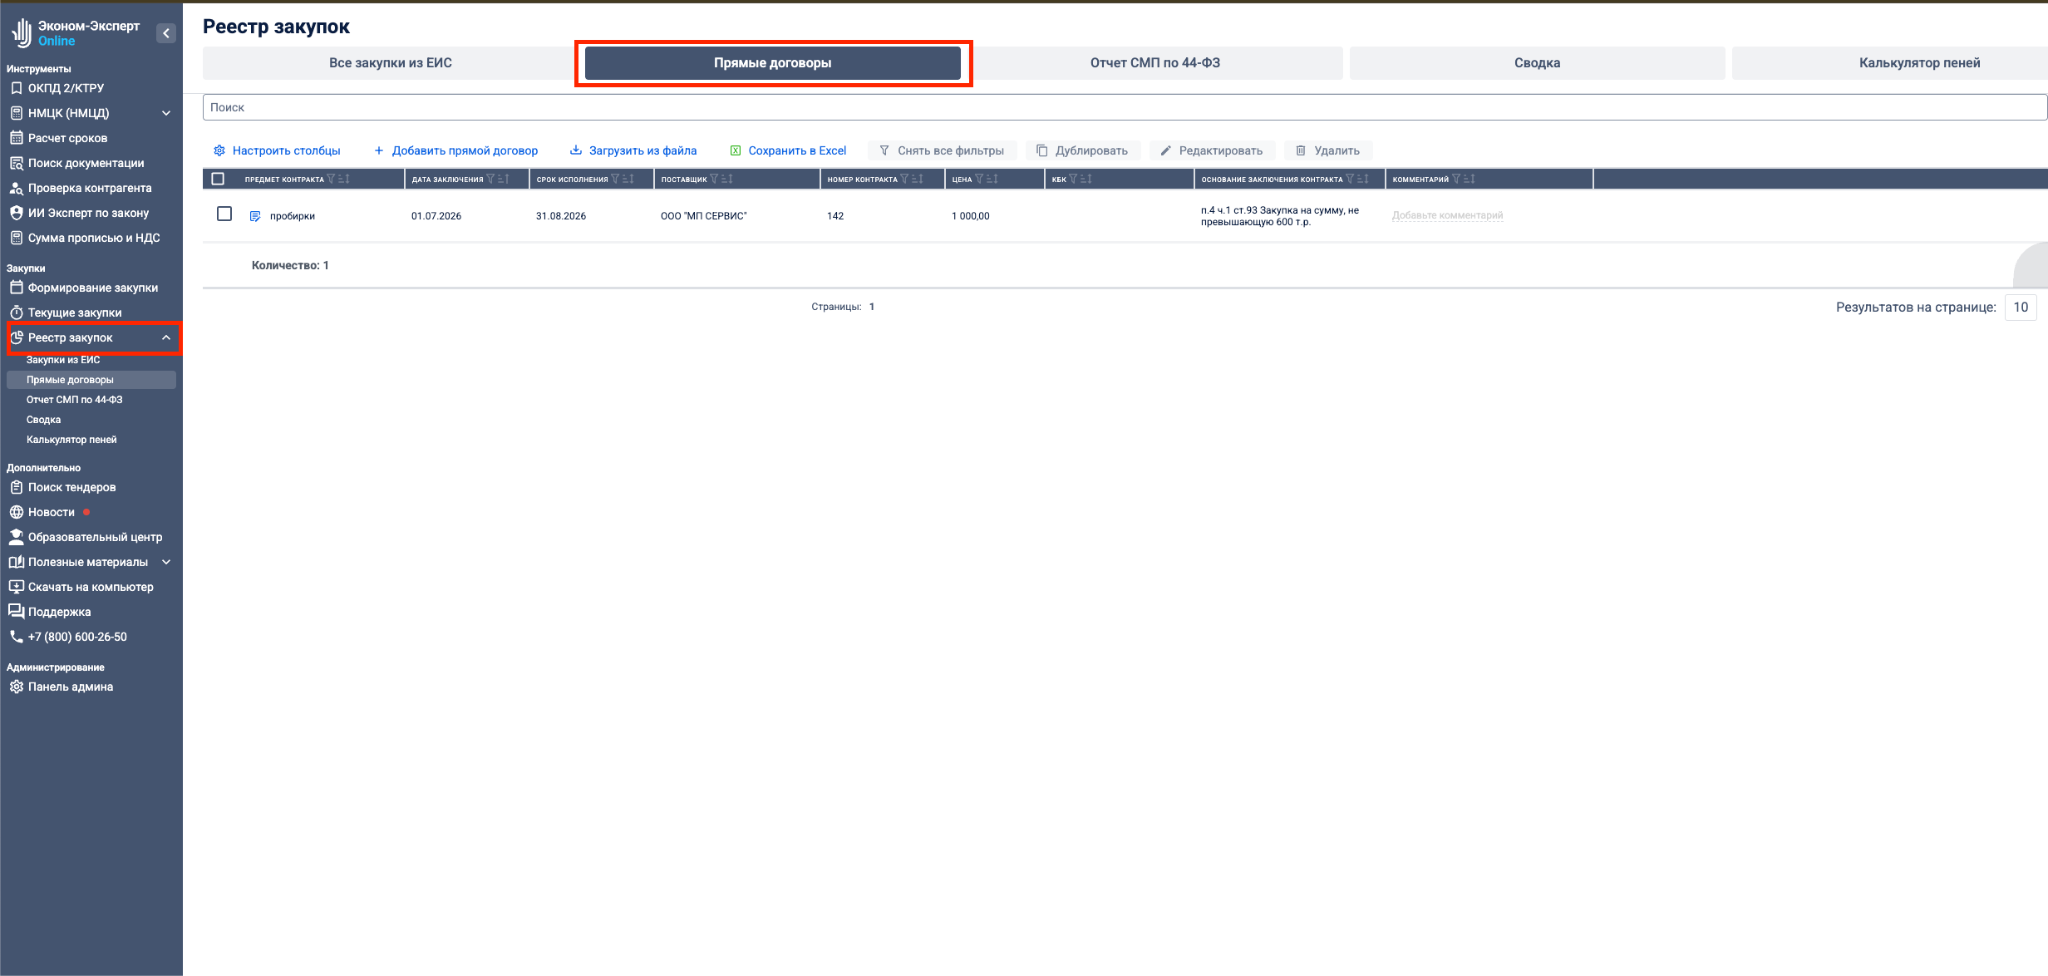Screen dimensions: 2048x976
Task: Filter the Срок исполнения column
Action: pyautogui.click(x=615, y=179)
